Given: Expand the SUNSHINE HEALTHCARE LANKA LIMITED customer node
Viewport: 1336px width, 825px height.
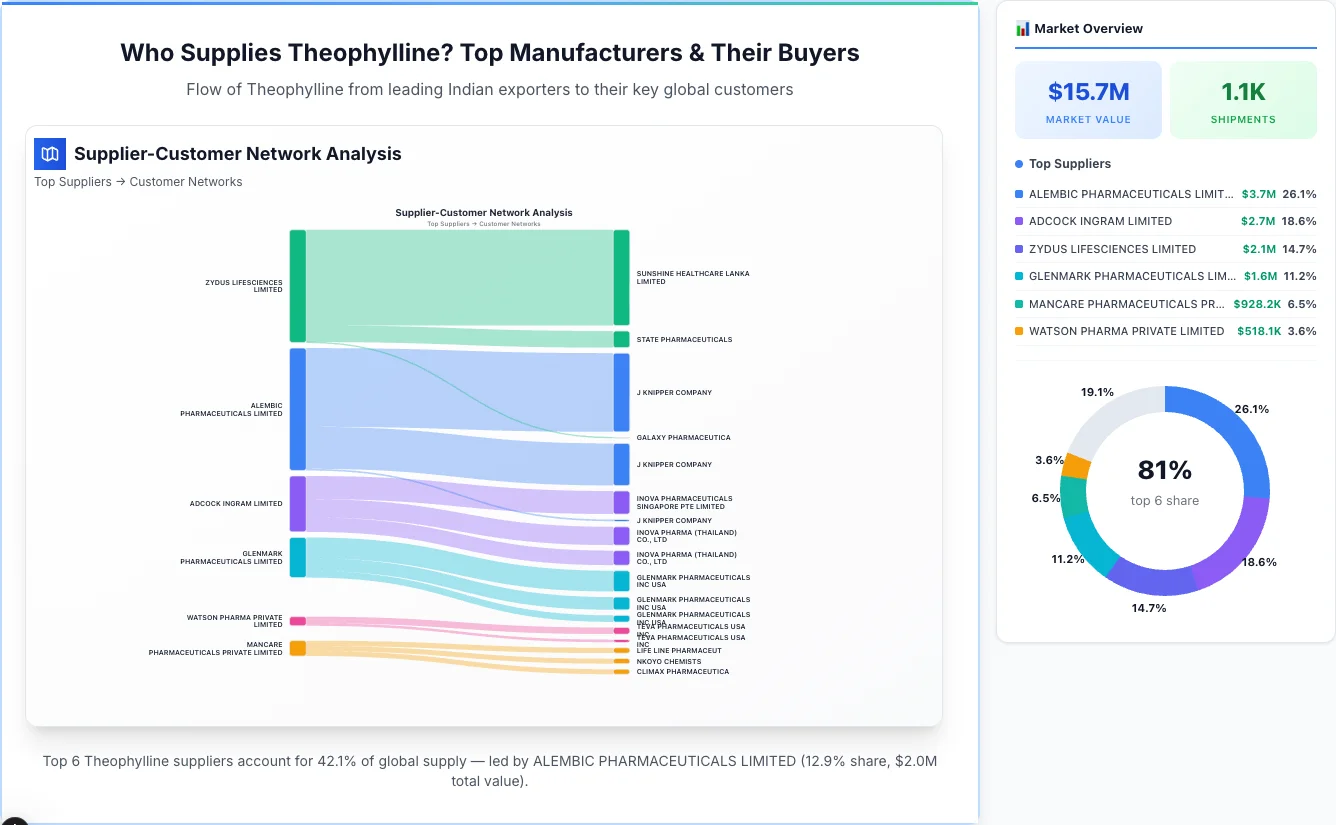Looking at the screenshot, I should coord(621,275).
